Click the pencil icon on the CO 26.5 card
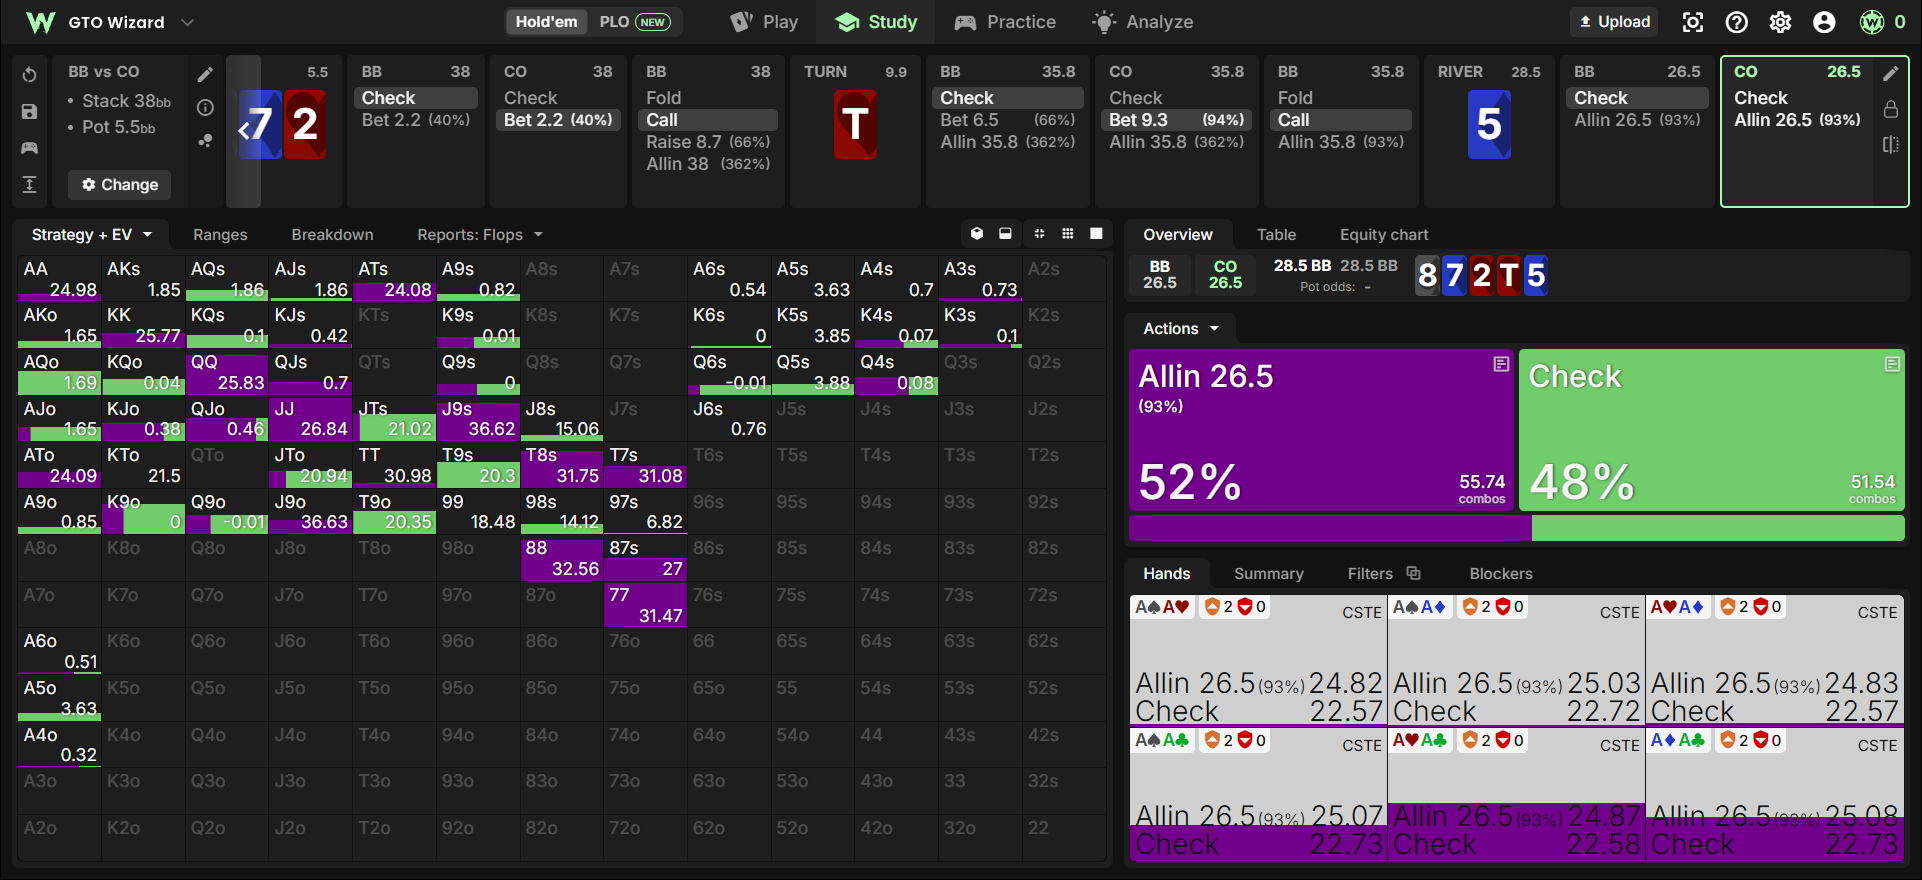 pyautogui.click(x=1890, y=73)
